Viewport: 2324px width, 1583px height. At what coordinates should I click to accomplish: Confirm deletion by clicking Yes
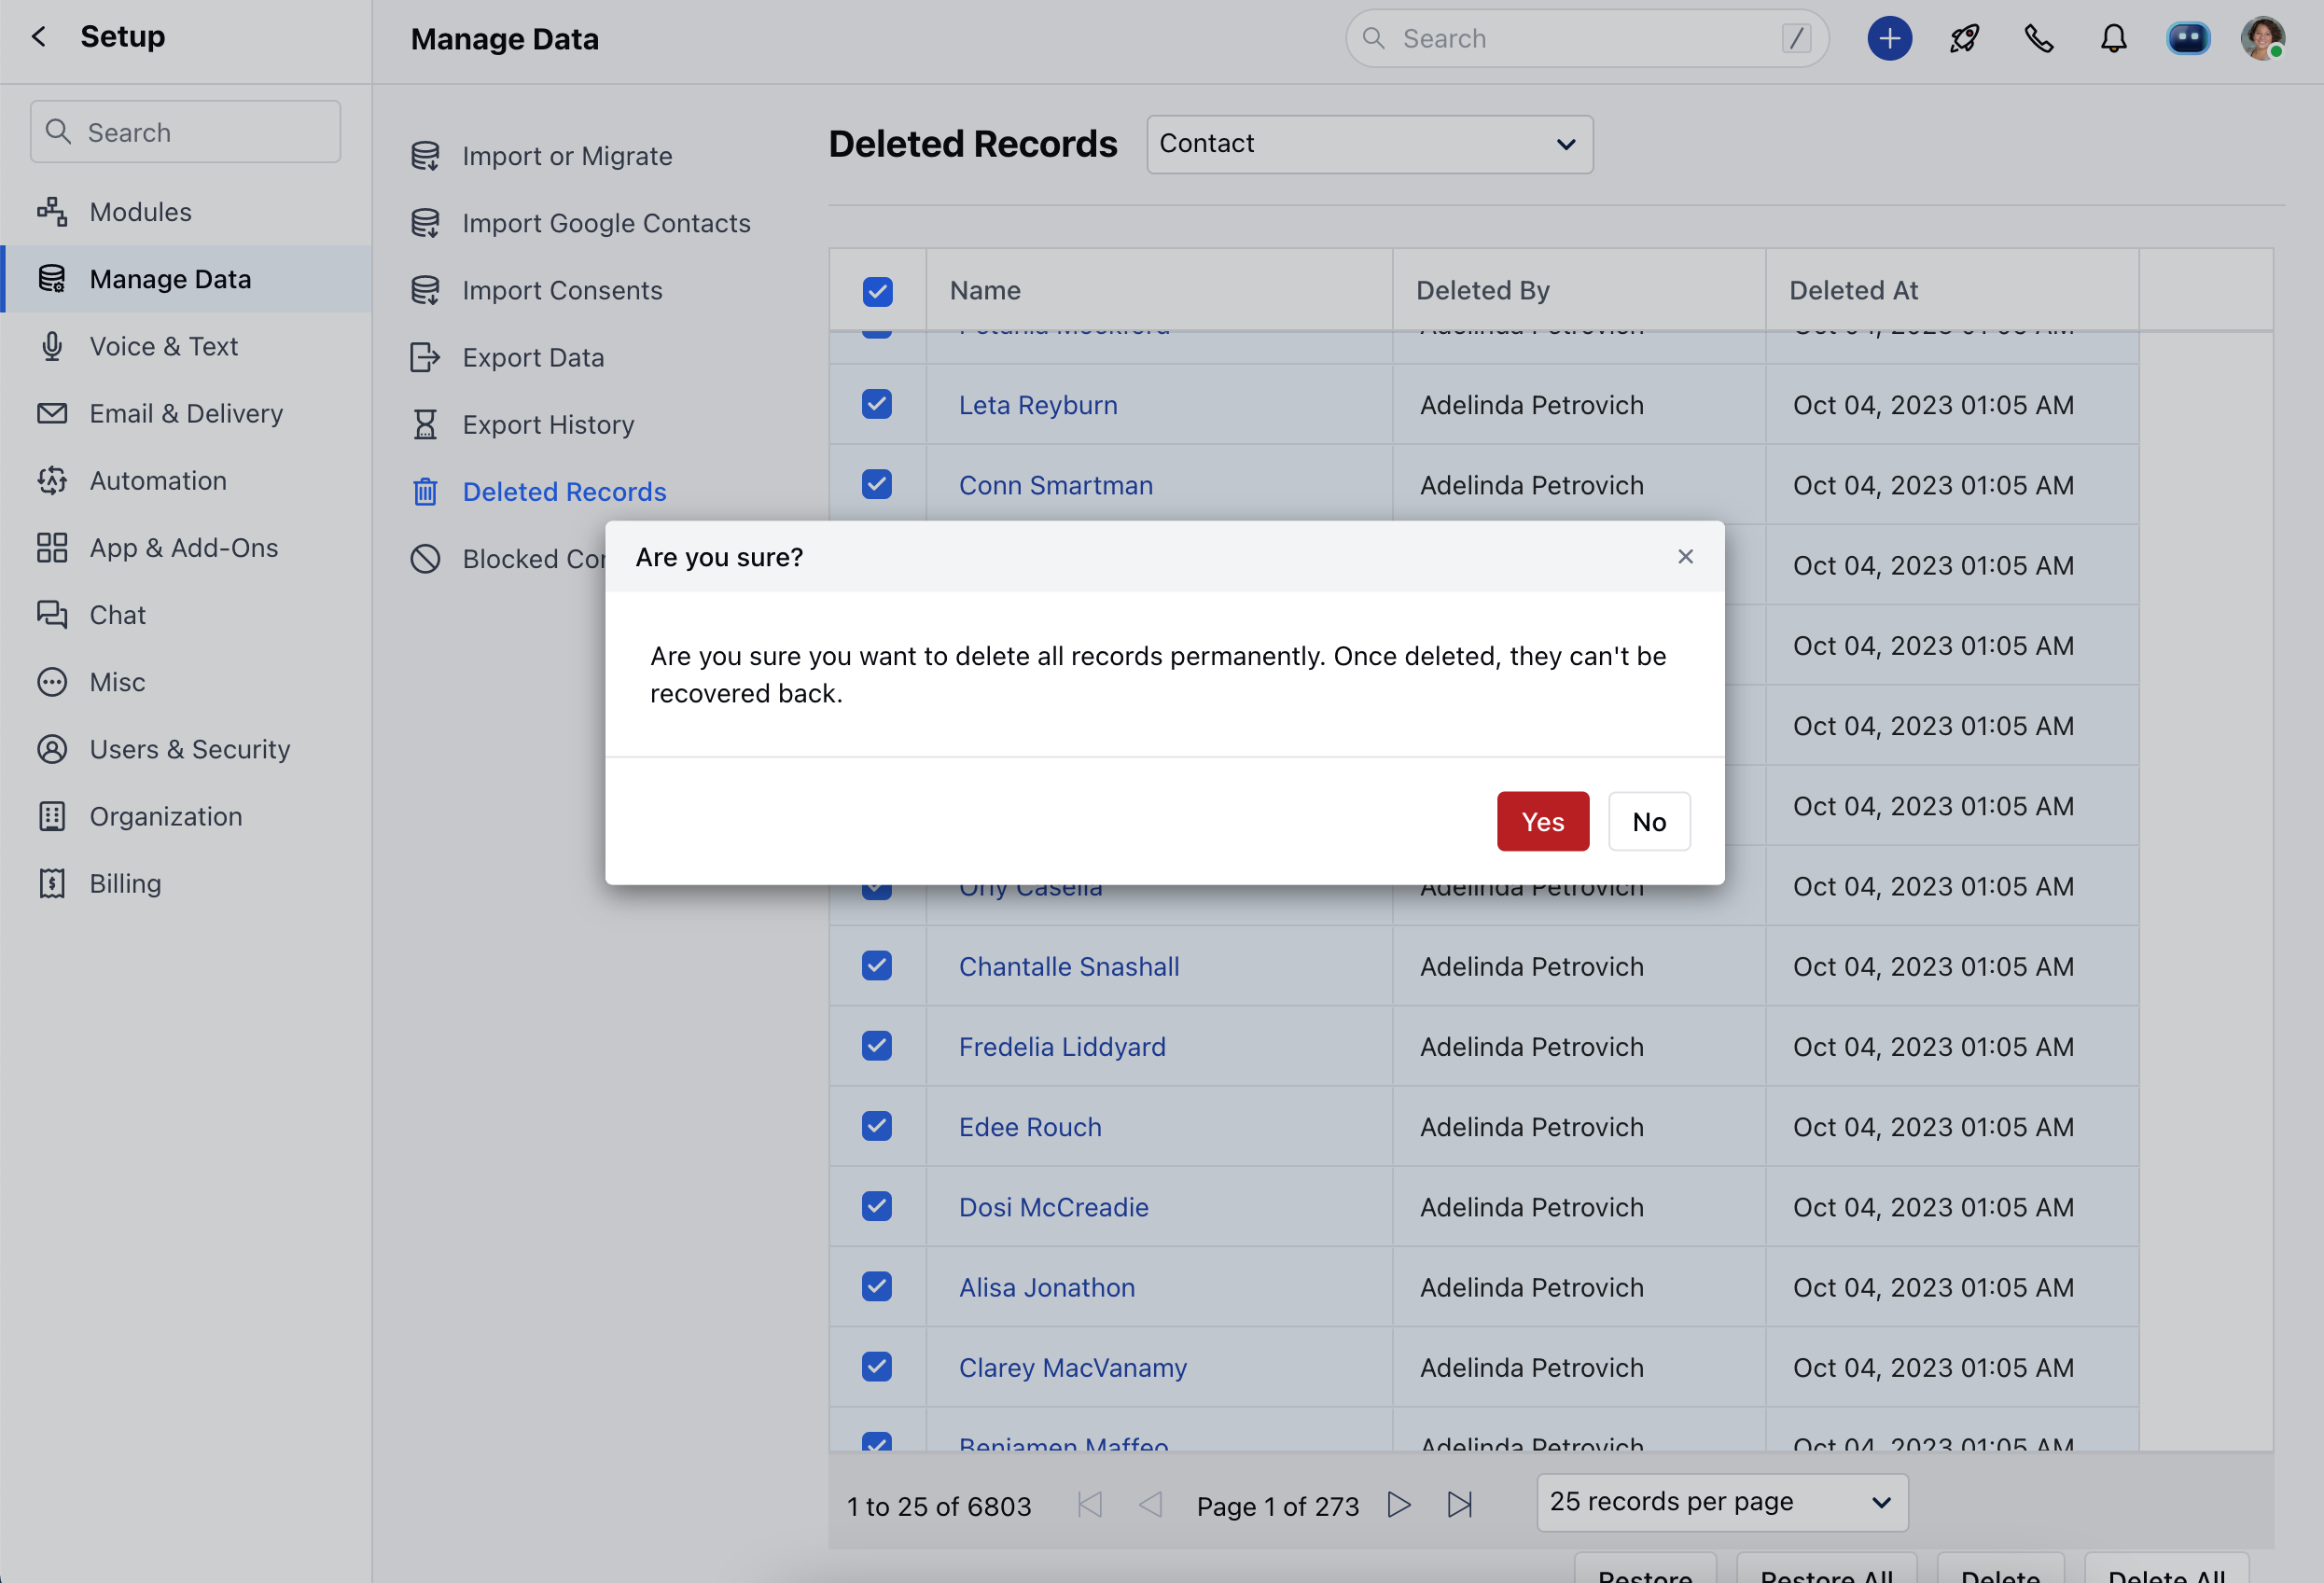point(1542,821)
